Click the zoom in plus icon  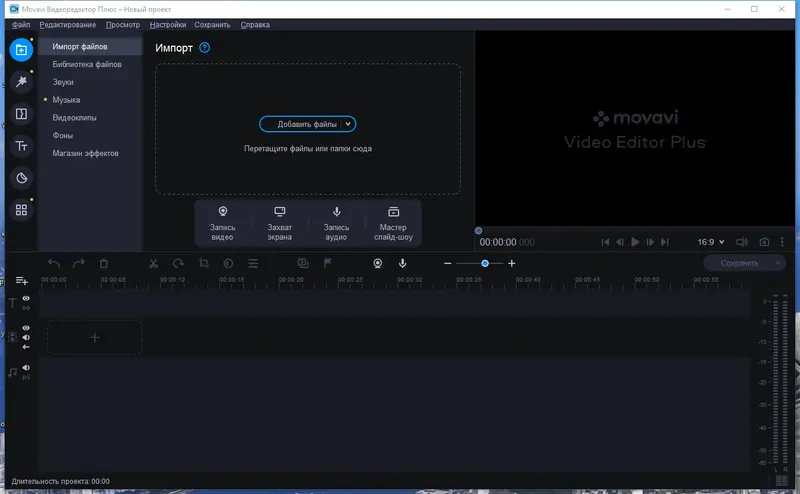click(512, 263)
